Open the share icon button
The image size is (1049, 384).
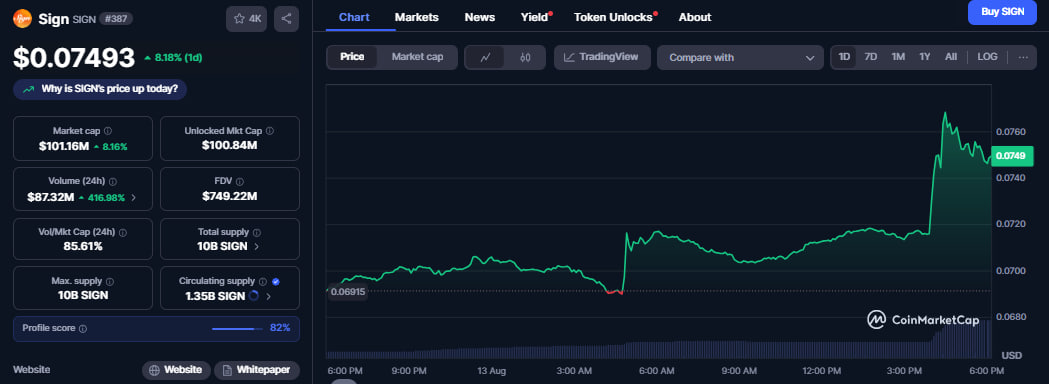[286, 19]
